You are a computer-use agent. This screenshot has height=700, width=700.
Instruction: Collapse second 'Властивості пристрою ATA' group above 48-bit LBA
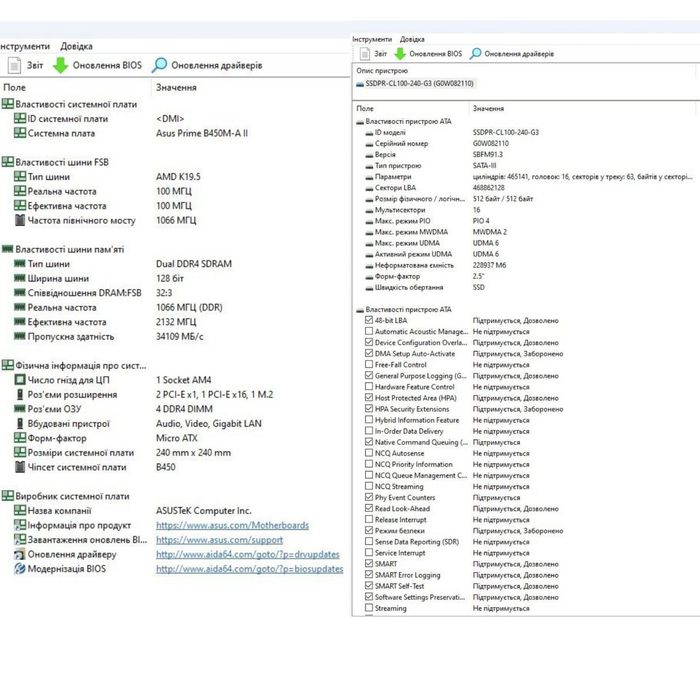pyautogui.click(x=360, y=310)
